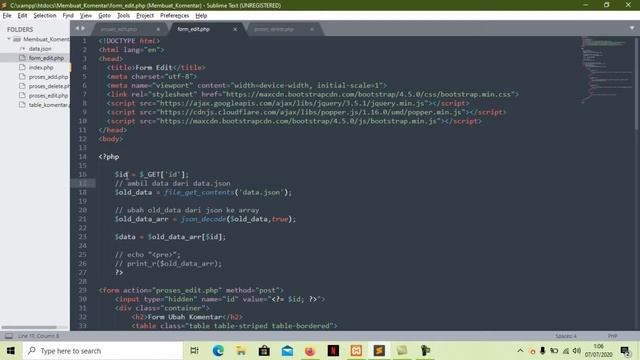Image resolution: width=640 pixels, height=360 pixels.
Task: Close the third tab, right of form_edit.php
Action: point(312,29)
